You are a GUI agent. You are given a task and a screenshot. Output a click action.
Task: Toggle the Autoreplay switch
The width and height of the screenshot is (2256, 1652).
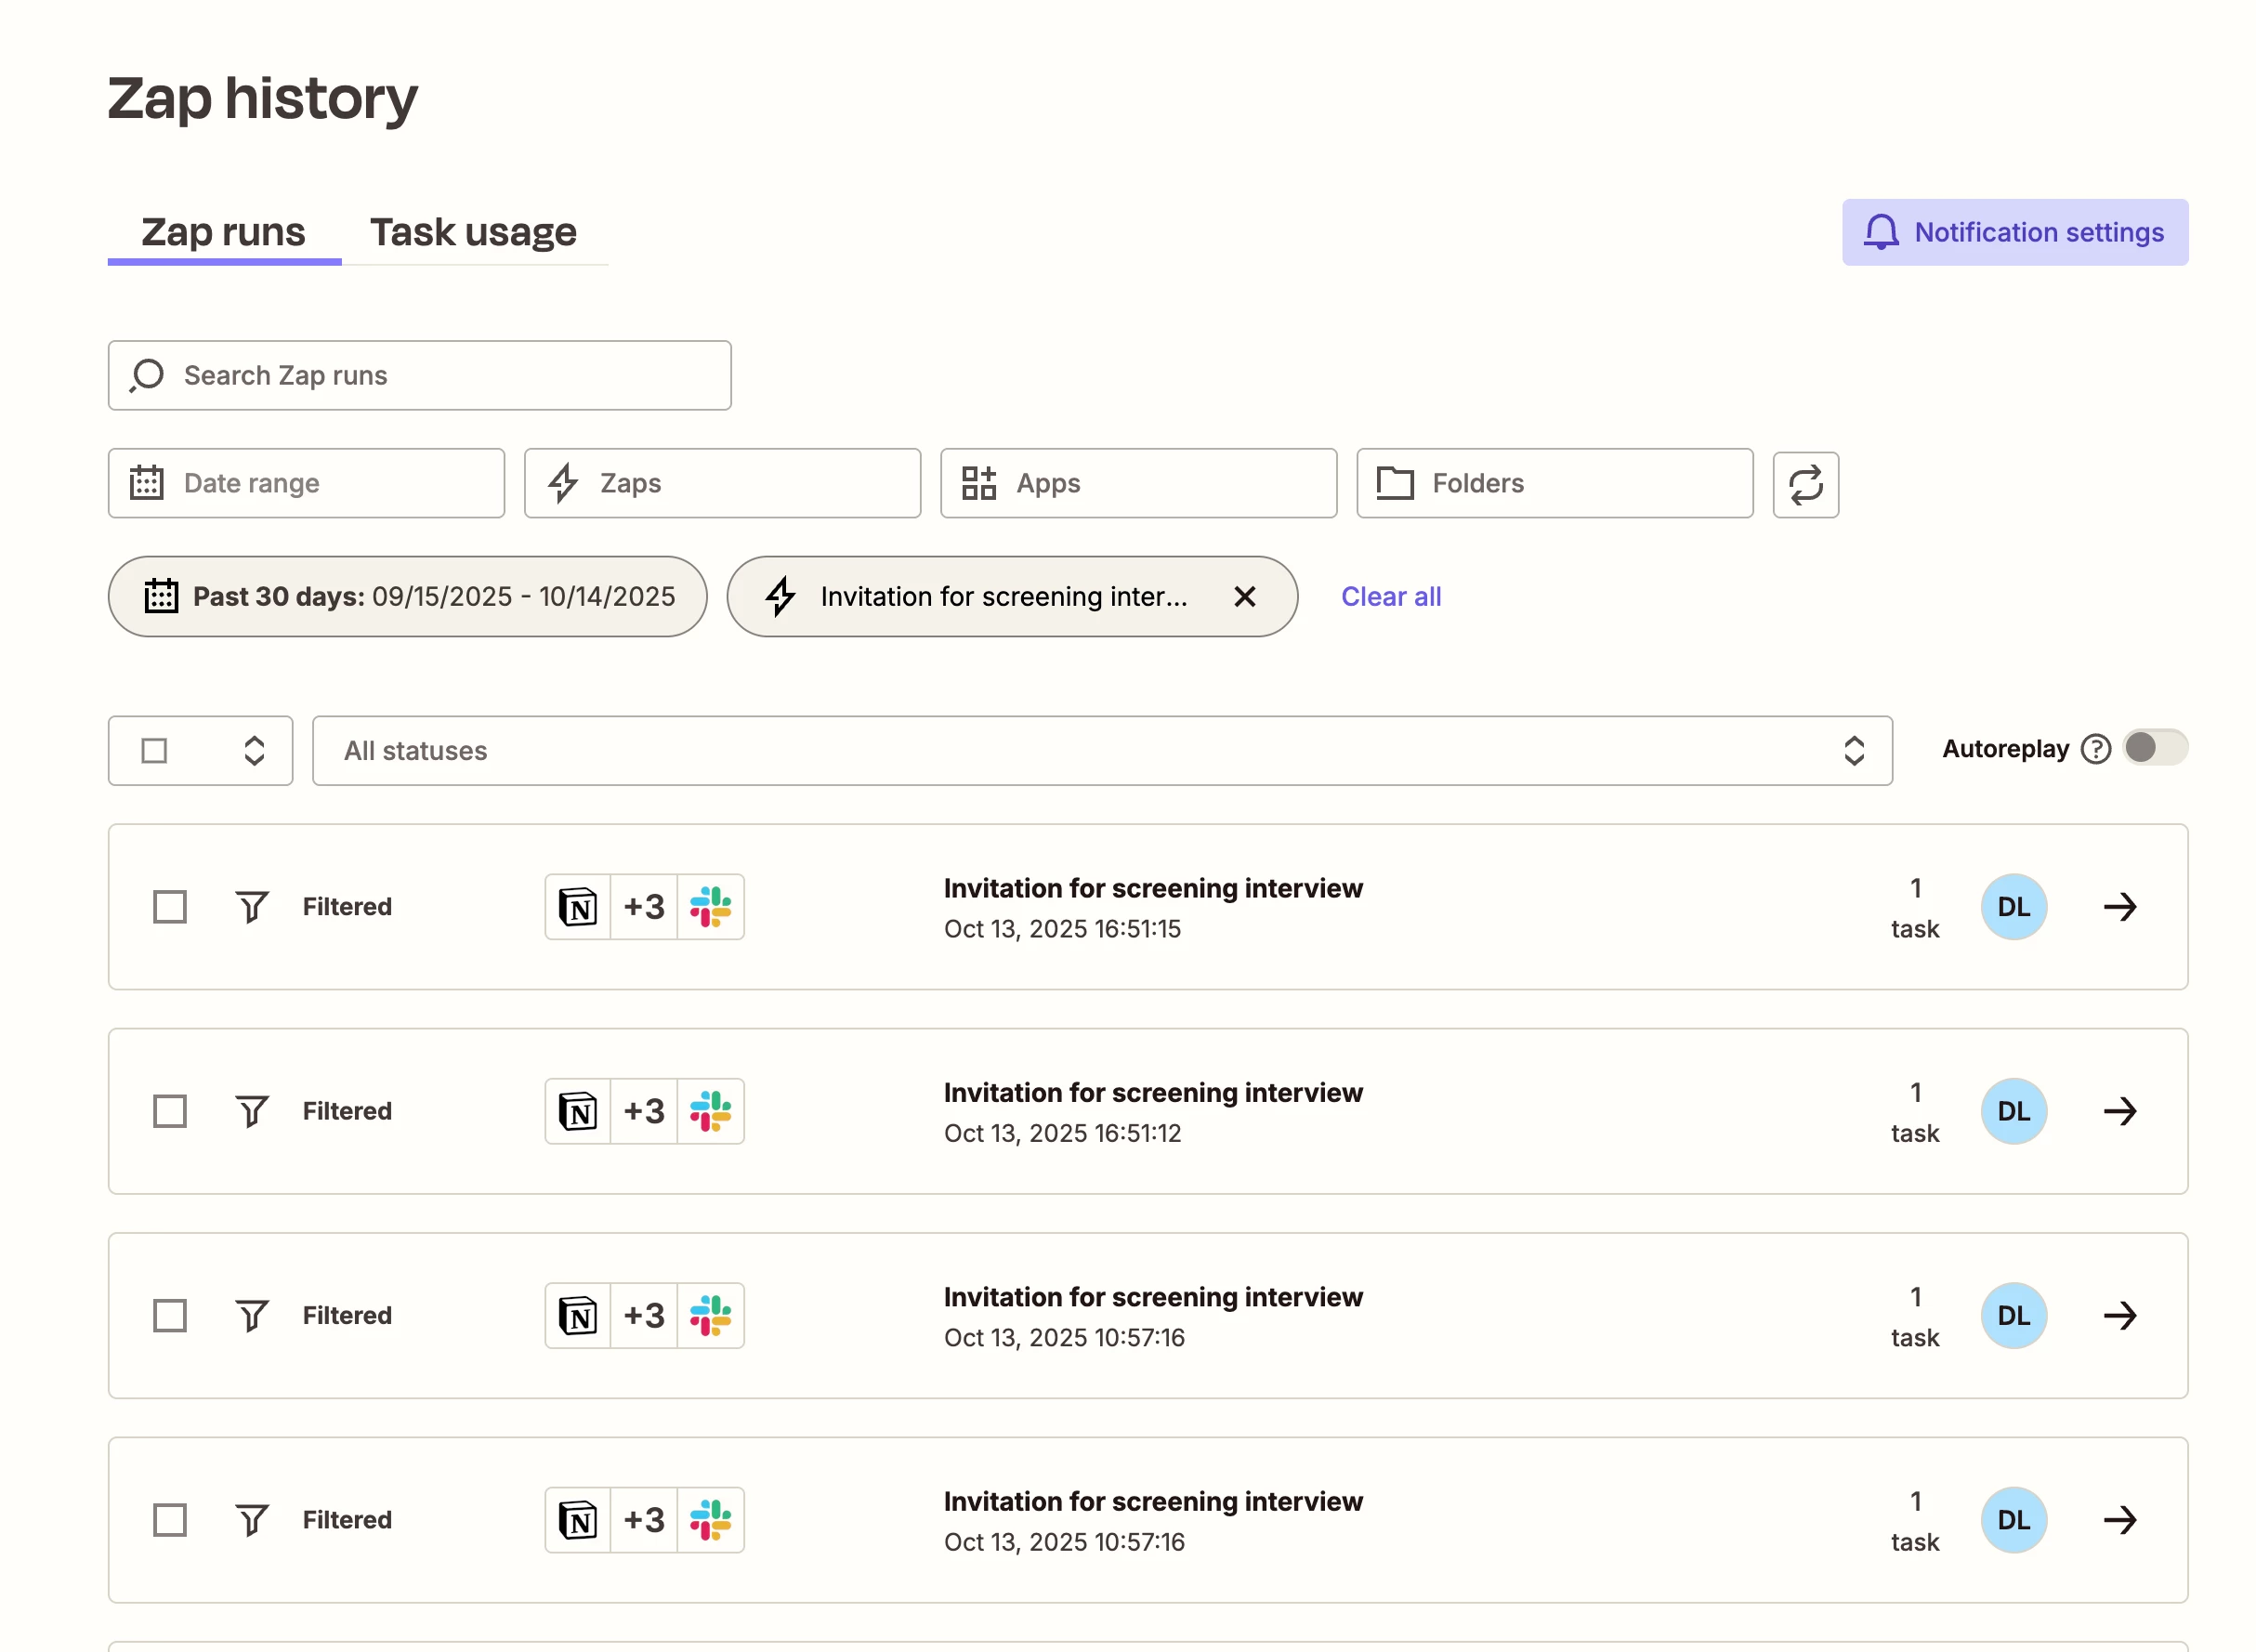pyautogui.click(x=2154, y=748)
